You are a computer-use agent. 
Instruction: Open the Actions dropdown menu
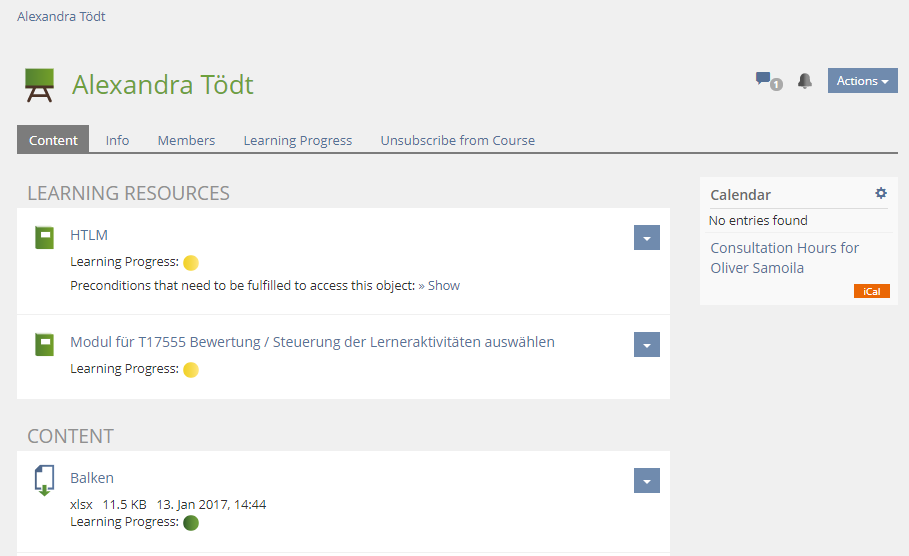click(862, 81)
